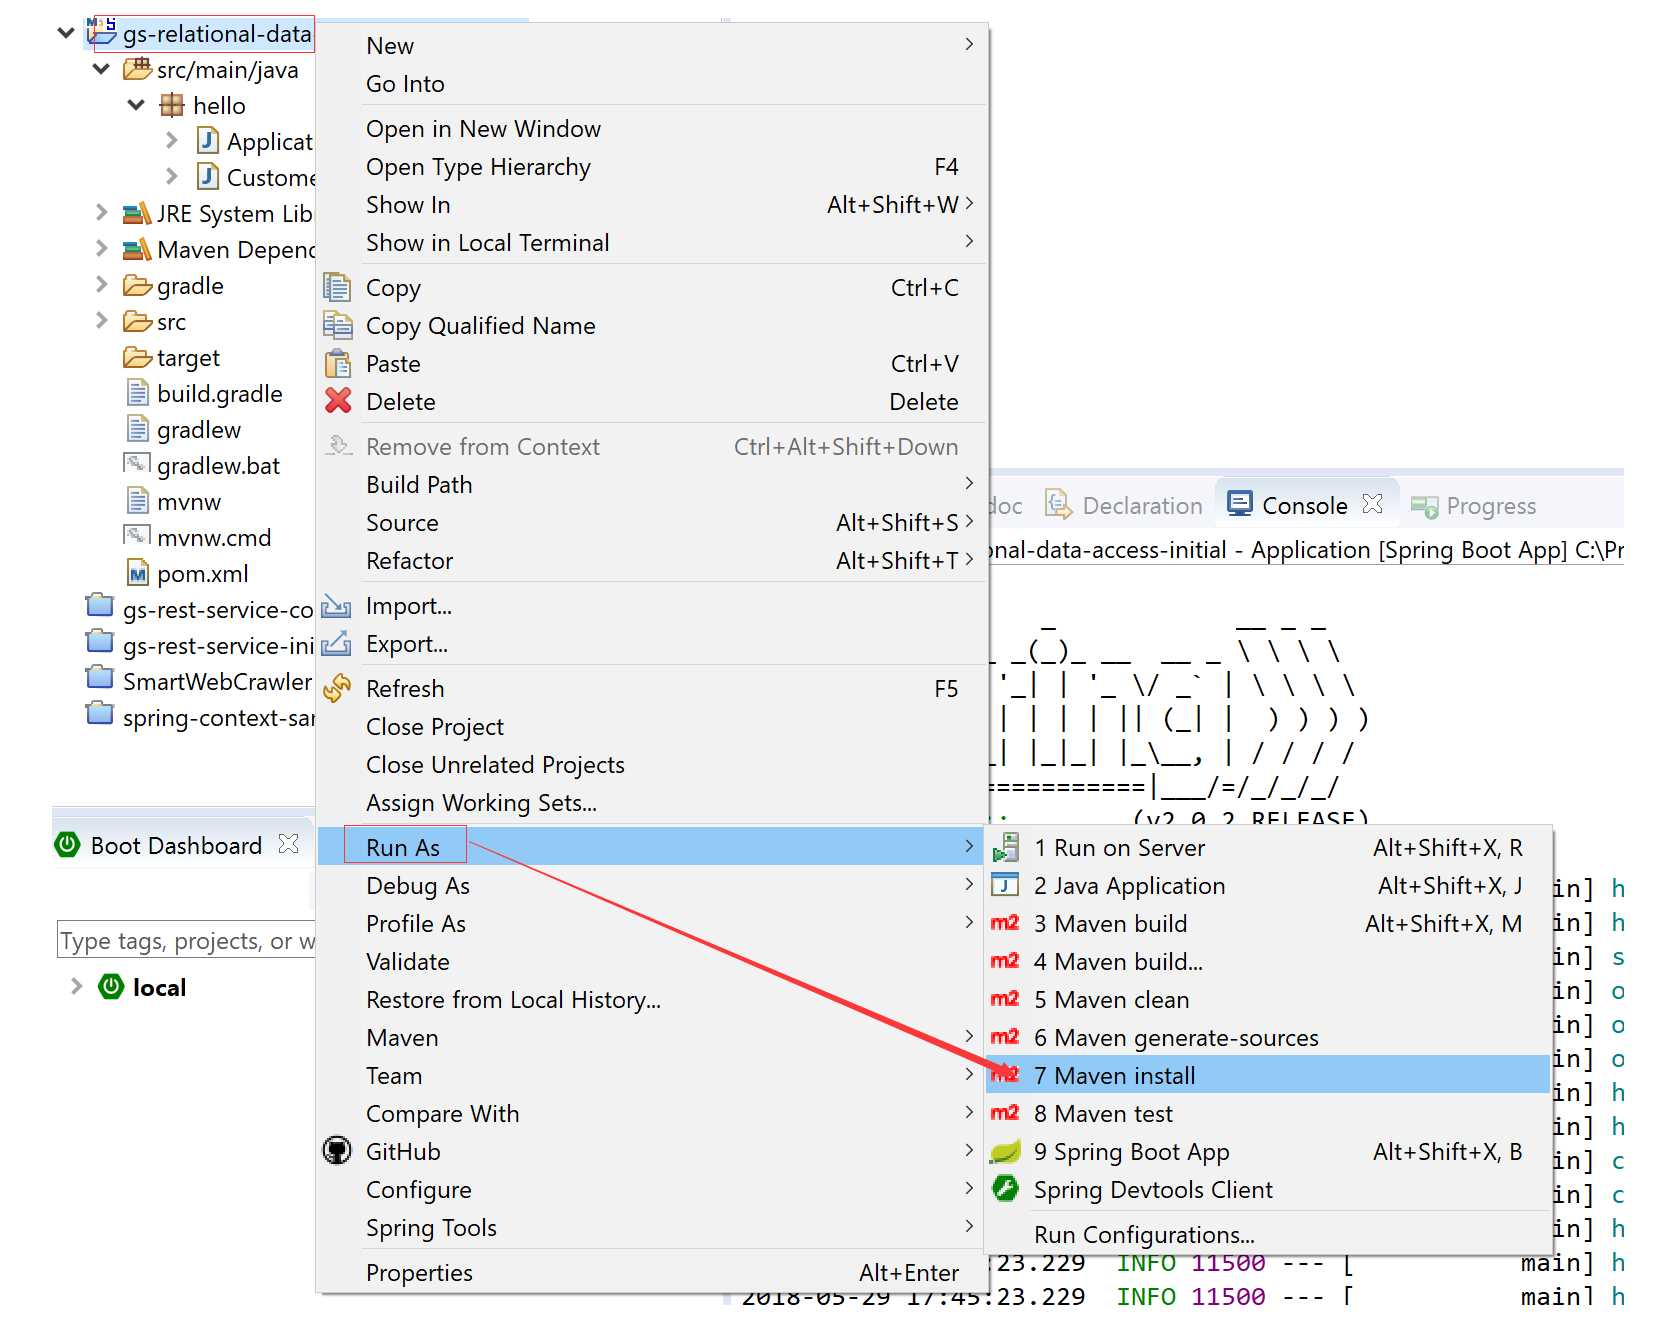
Task: Open the Debug As submenu
Action: click(653, 886)
